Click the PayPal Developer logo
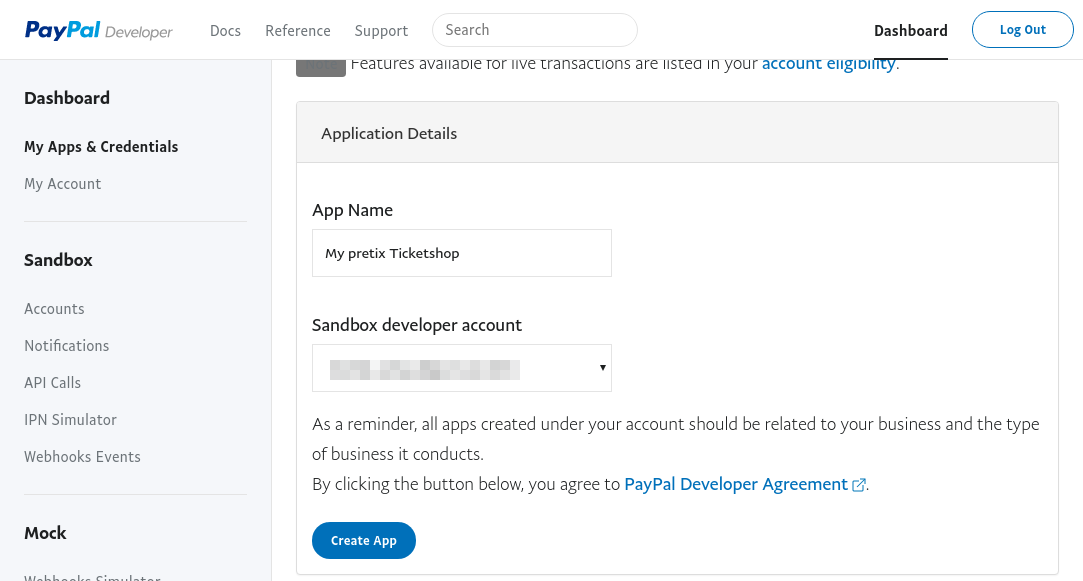Viewport: 1083px width, 581px height. (99, 31)
